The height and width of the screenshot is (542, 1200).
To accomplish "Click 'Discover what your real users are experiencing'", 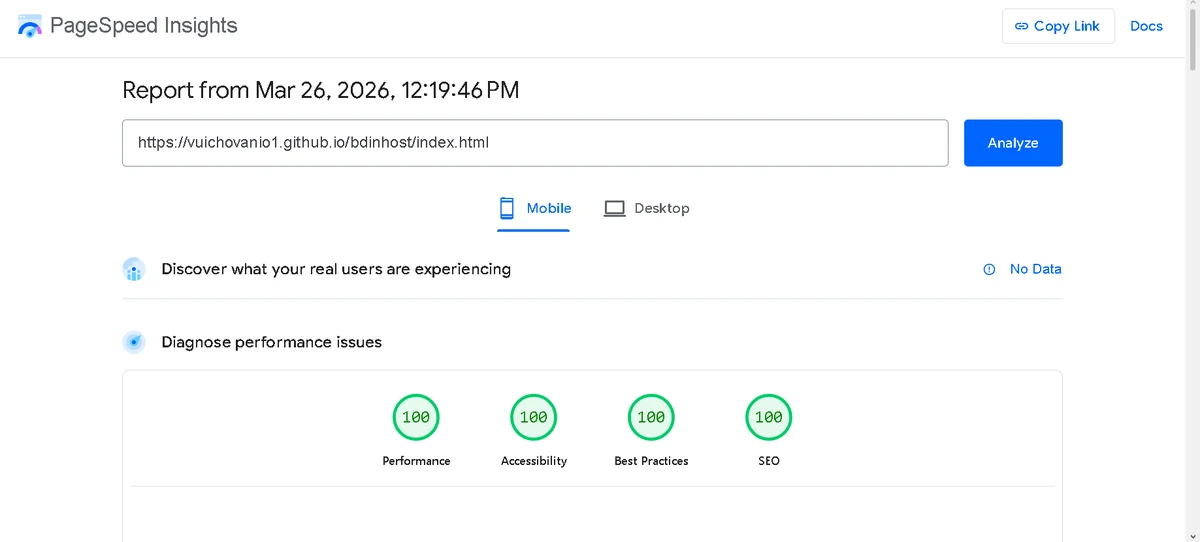I will click(336, 269).
